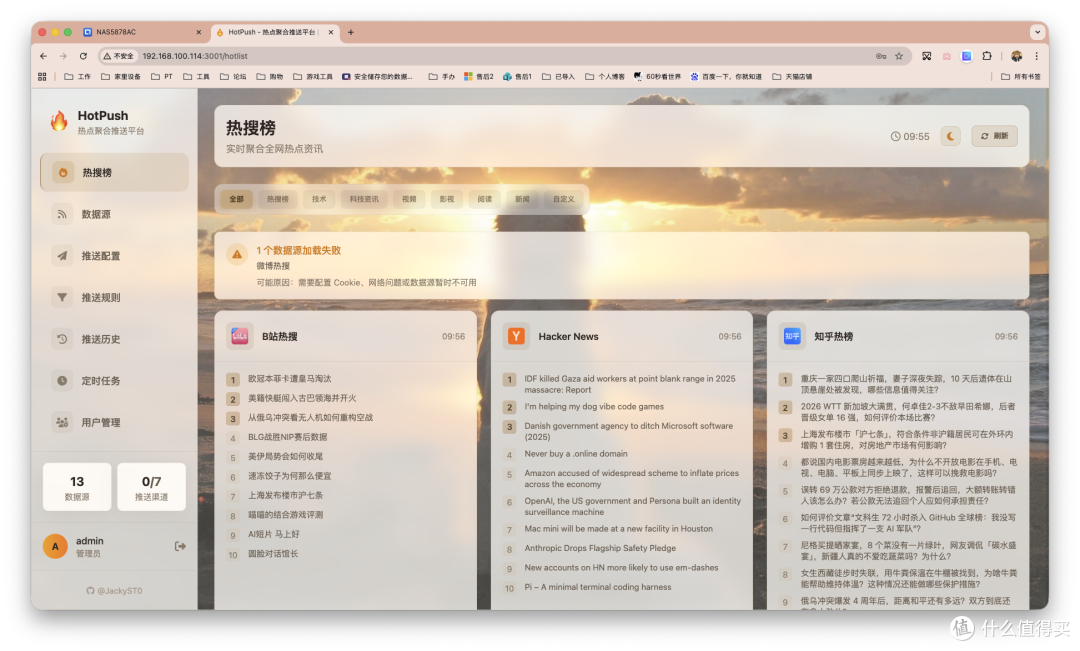Open 'Anthropic Drops Flagship Safety Pledge' story
This screenshot has width=1080, height=651.
(x=600, y=548)
